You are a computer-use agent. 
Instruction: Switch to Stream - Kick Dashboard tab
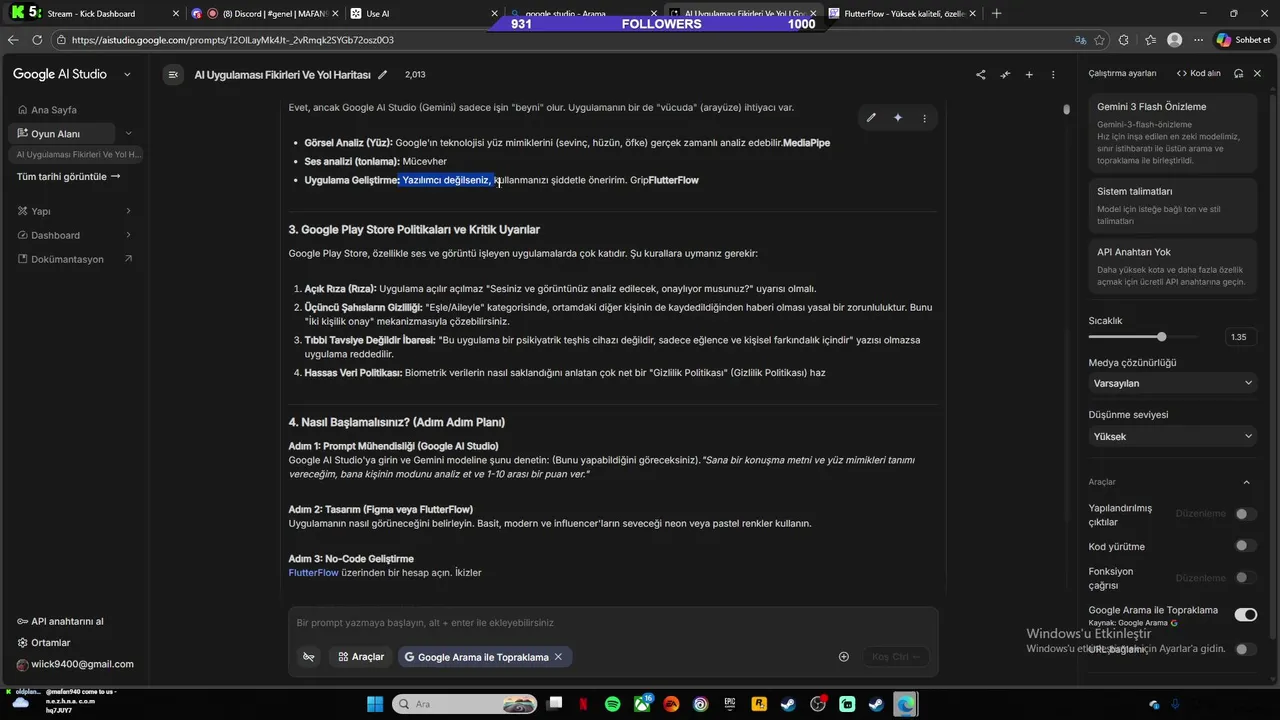tap(95, 14)
